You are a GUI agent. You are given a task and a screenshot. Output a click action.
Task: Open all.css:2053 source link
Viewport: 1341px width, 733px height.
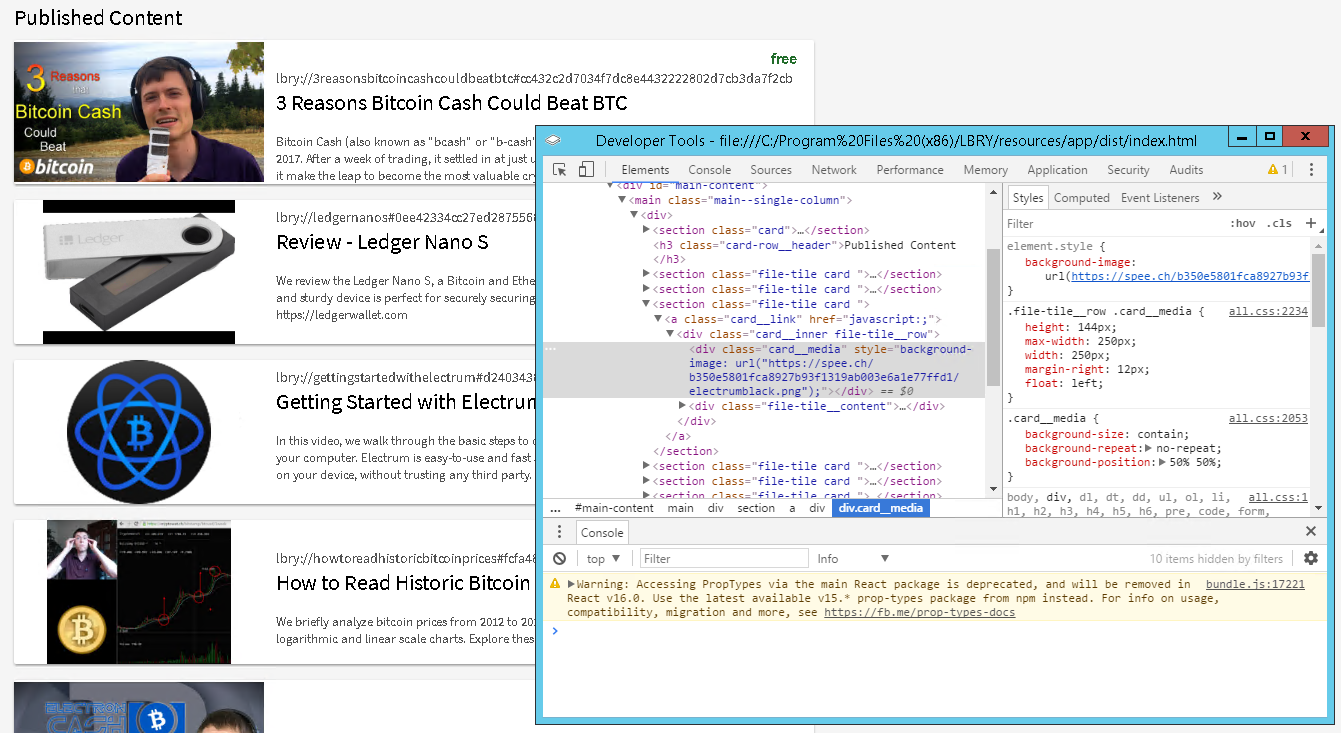1268,419
